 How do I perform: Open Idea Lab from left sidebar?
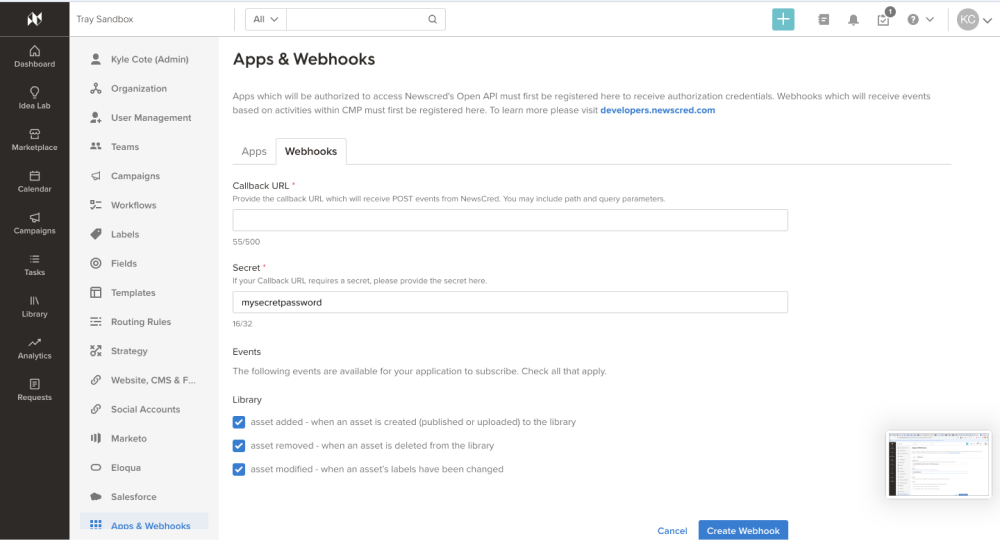click(x=34, y=98)
